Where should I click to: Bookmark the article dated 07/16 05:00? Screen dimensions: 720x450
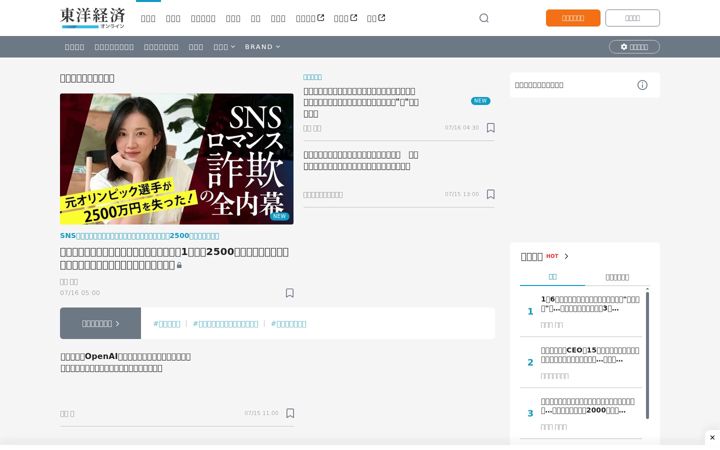click(290, 292)
